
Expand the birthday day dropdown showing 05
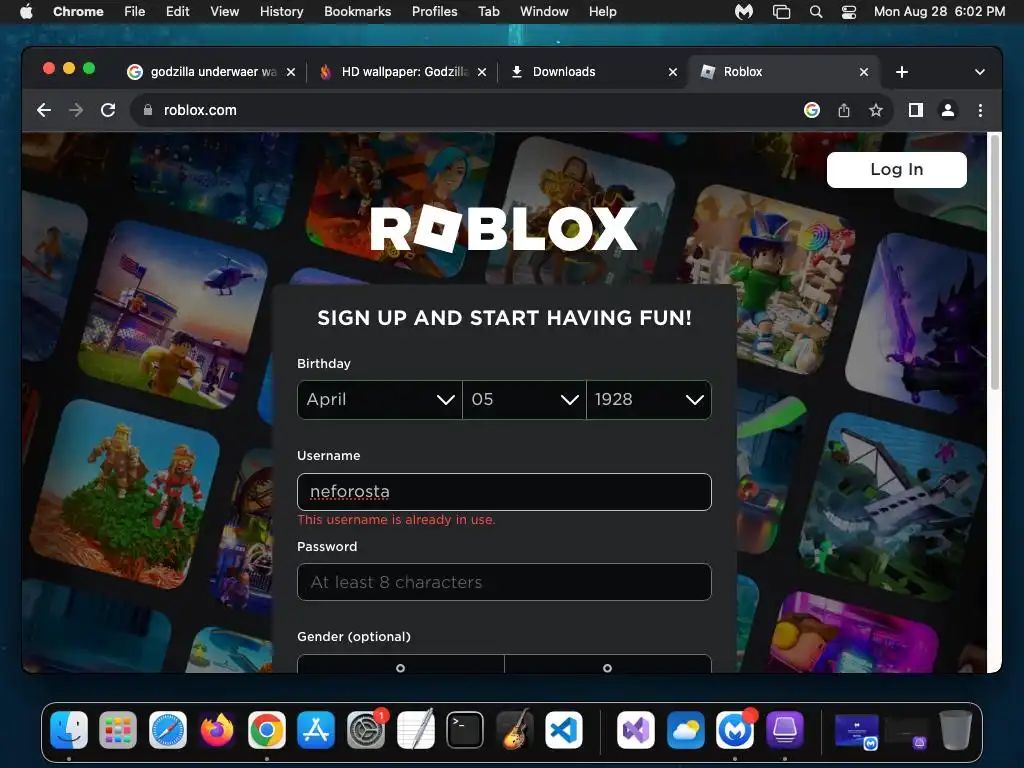(x=524, y=400)
